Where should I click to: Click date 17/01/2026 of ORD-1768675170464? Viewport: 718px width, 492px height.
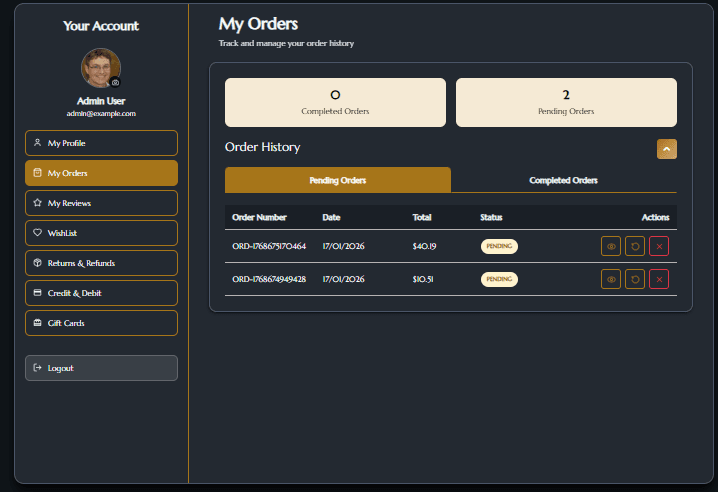click(x=343, y=246)
